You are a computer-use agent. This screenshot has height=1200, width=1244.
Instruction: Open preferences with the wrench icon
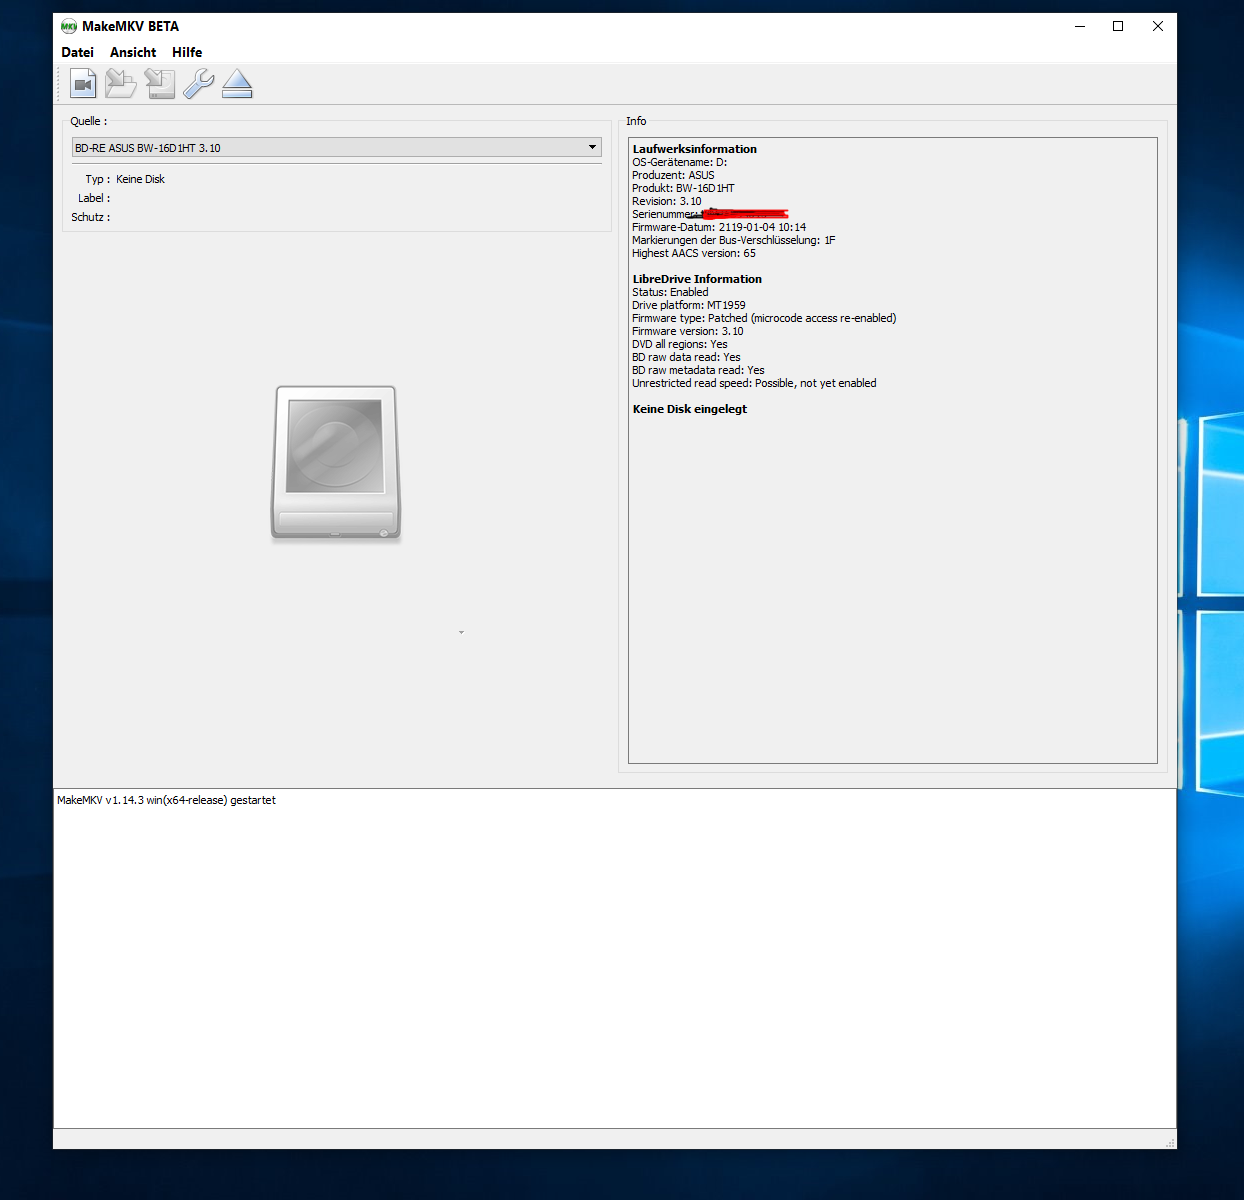[x=198, y=84]
